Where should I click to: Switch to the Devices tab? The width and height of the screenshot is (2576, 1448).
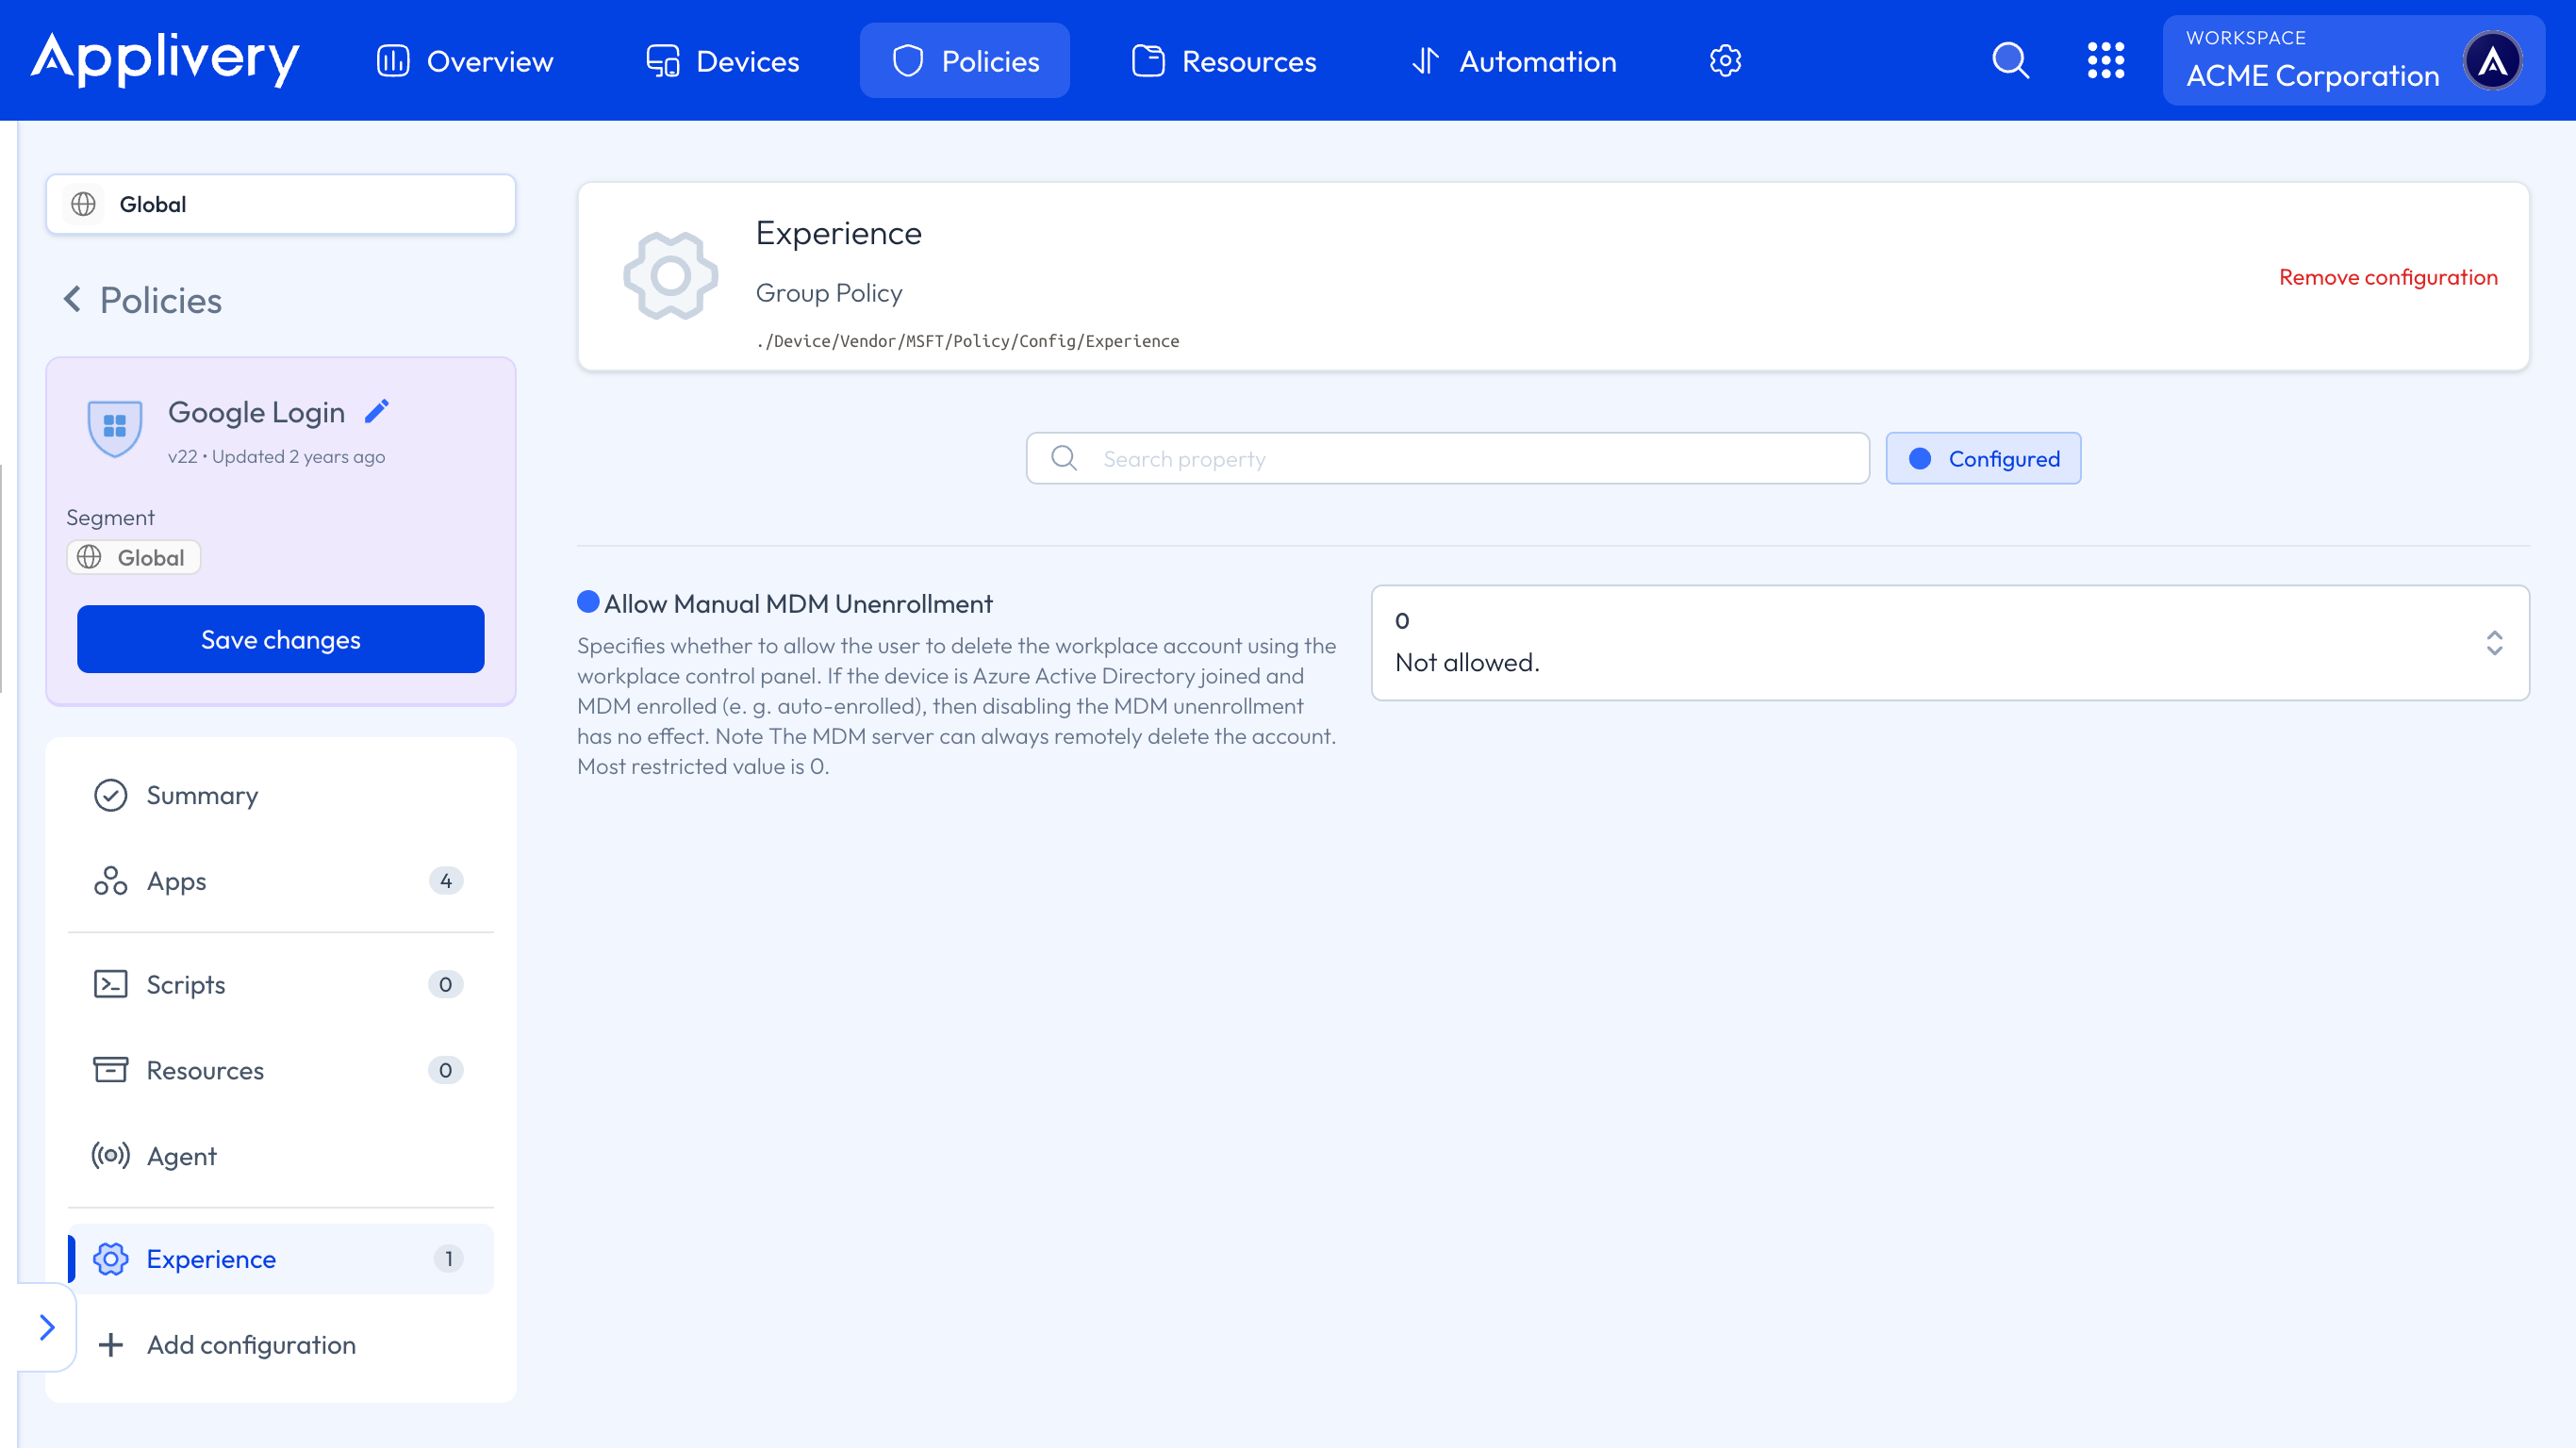pyautogui.click(x=722, y=61)
